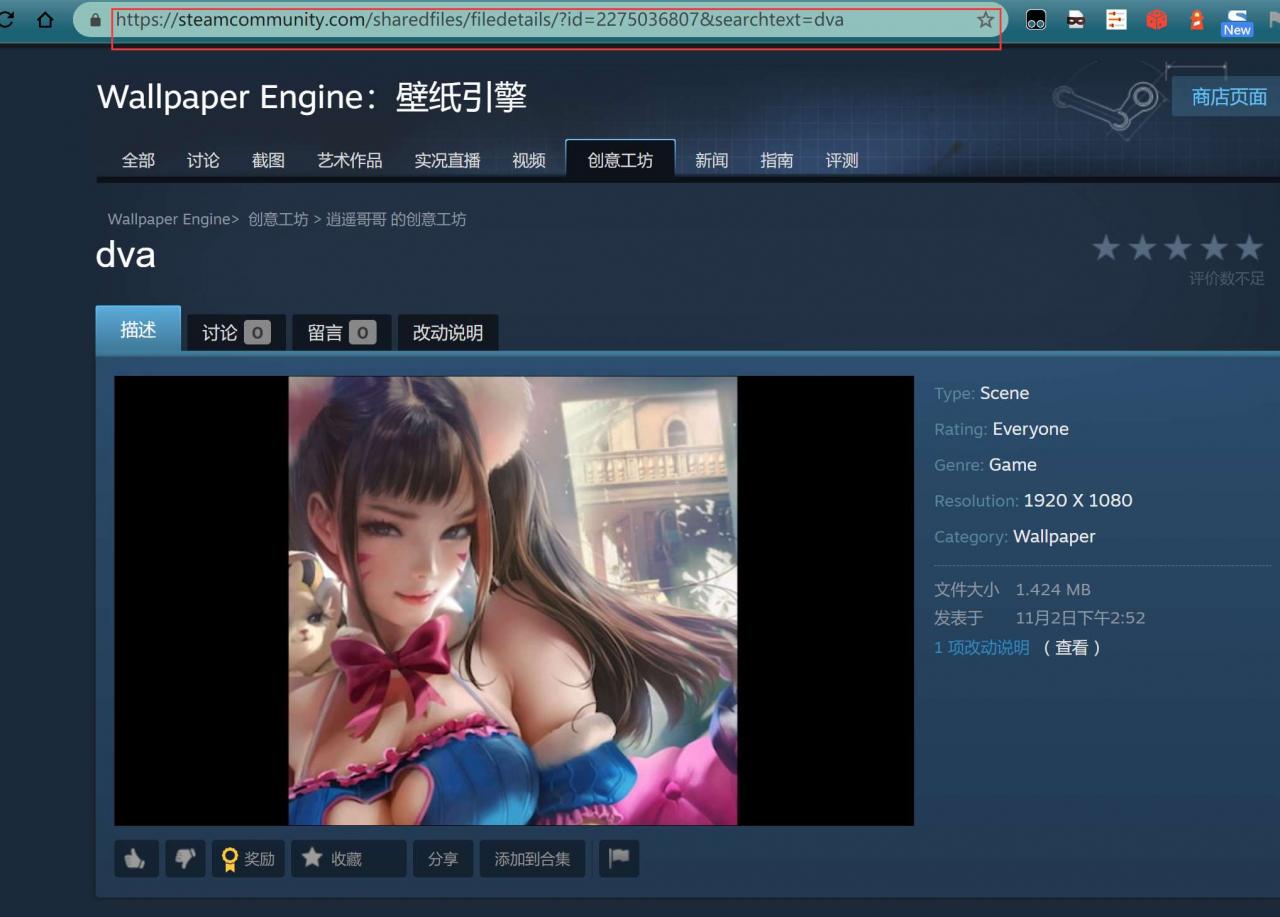Click the flag report icon
This screenshot has height=917, width=1280.
(x=619, y=858)
